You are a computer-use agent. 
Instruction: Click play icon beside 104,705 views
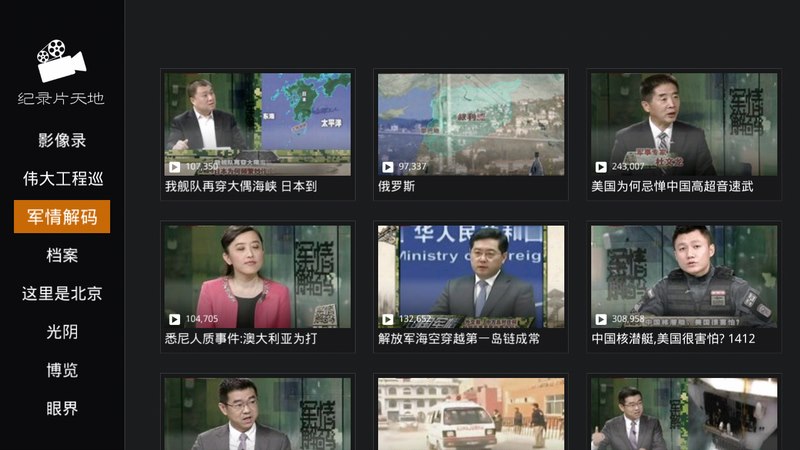[175, 319]
